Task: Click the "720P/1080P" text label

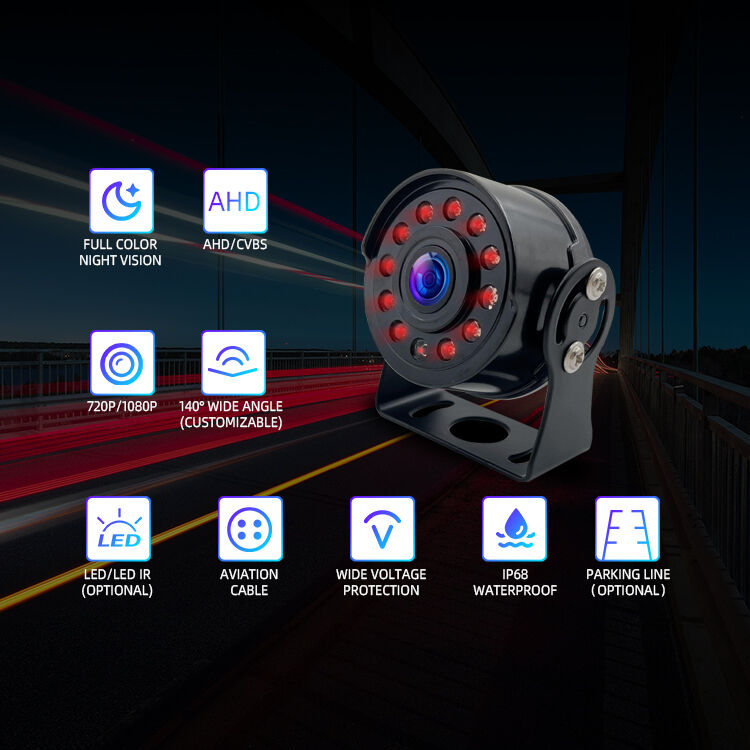Action: [121, 407]
